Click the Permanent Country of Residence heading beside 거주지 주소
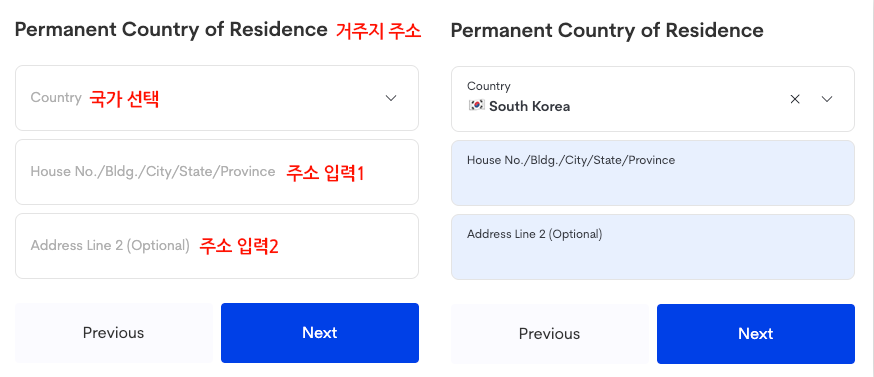 pos(171,30)
